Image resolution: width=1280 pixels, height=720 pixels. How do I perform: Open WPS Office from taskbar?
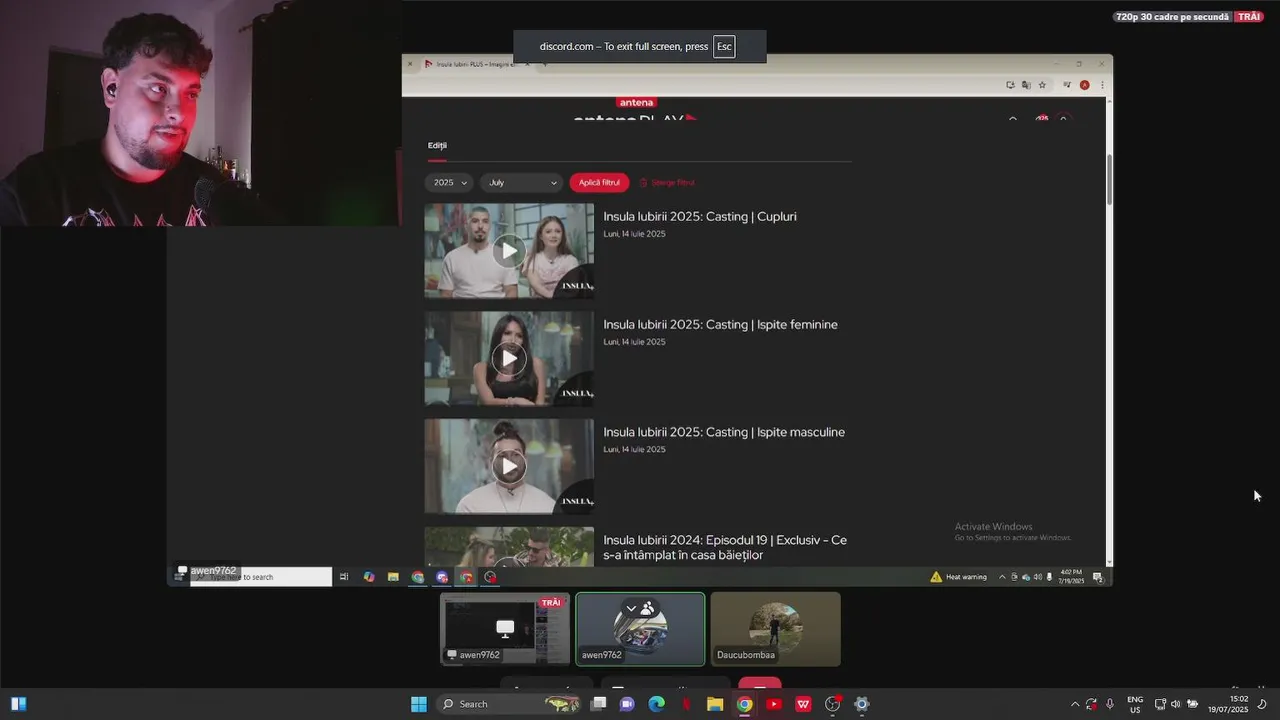(x=803, y=704)
